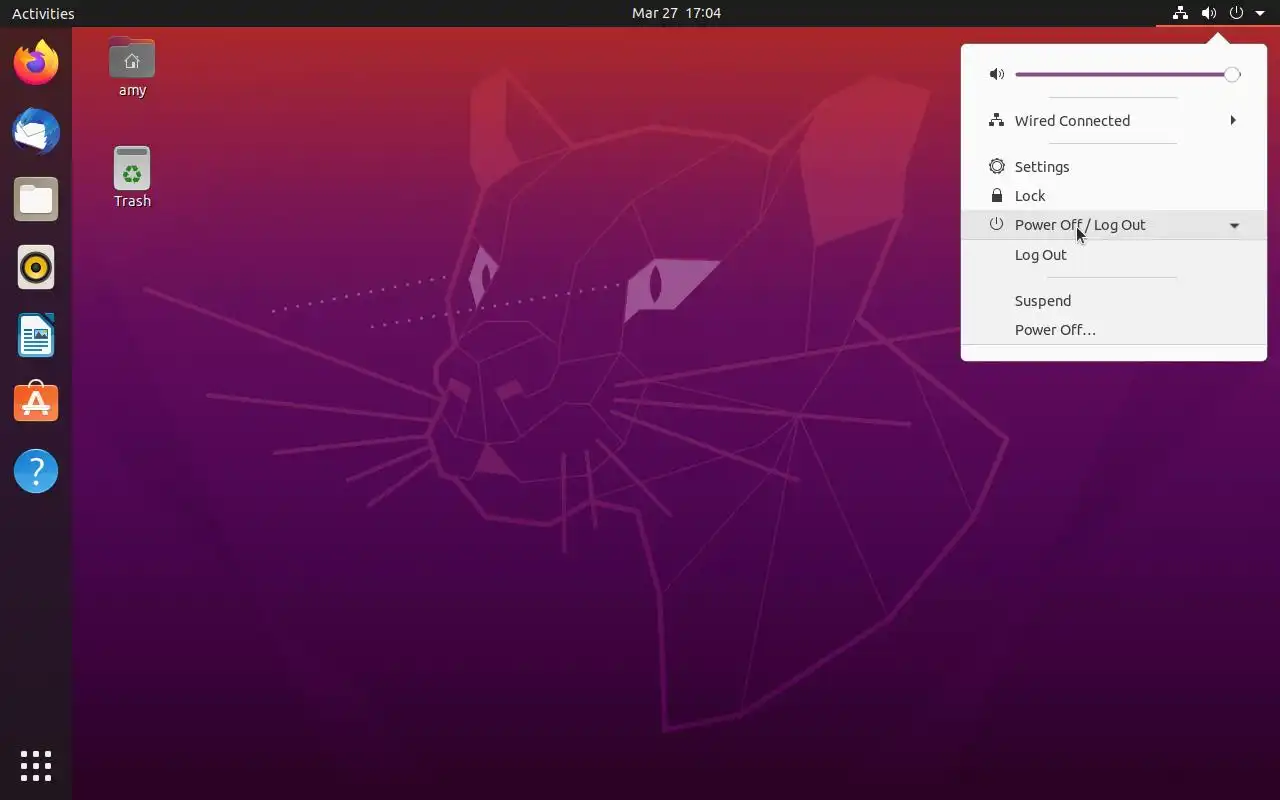Click the Power Off / Log Out label

[1080, 225]
